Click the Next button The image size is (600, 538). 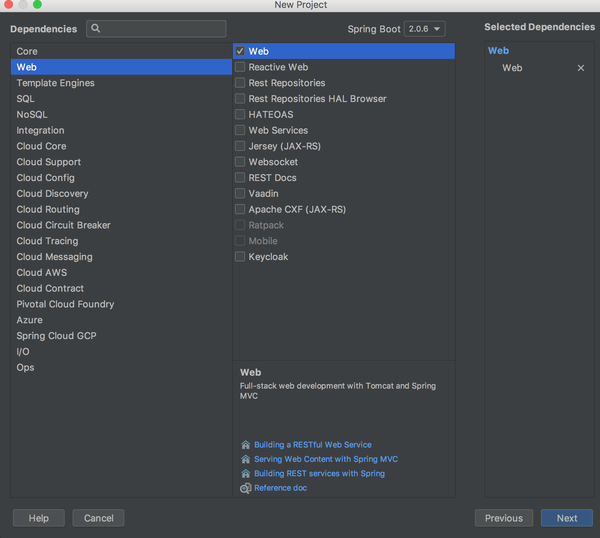click(567, 518)
